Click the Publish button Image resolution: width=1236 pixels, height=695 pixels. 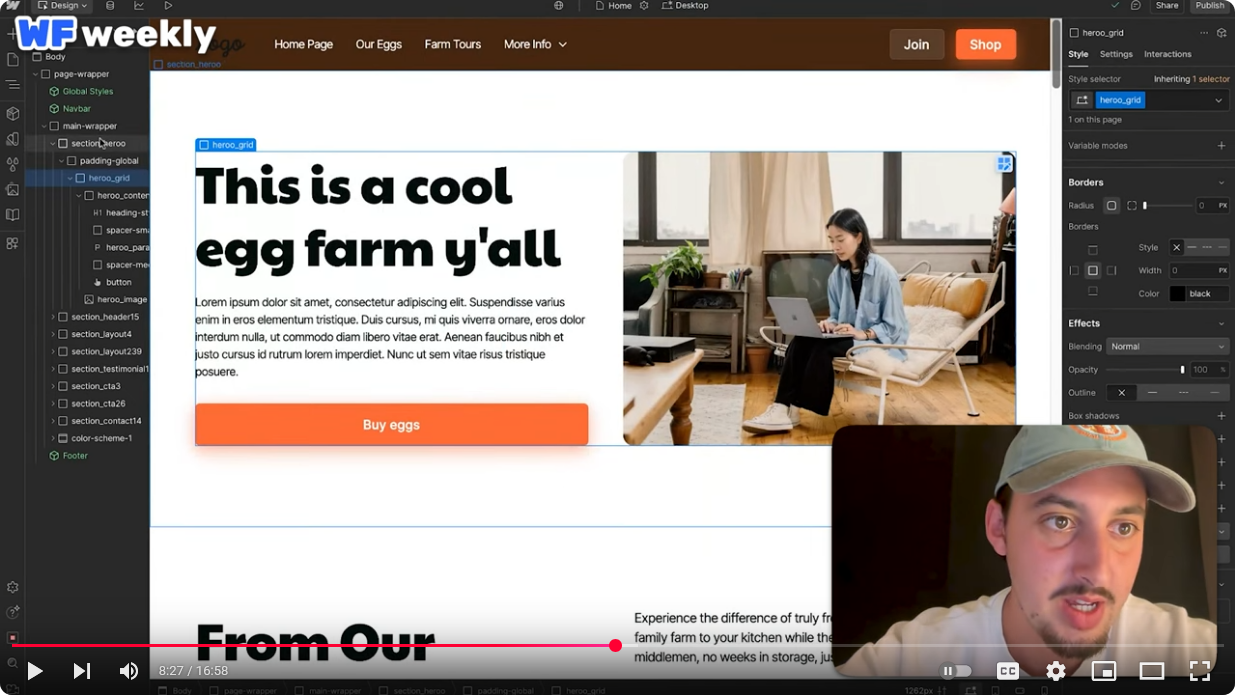click(x=1210, y=6)
